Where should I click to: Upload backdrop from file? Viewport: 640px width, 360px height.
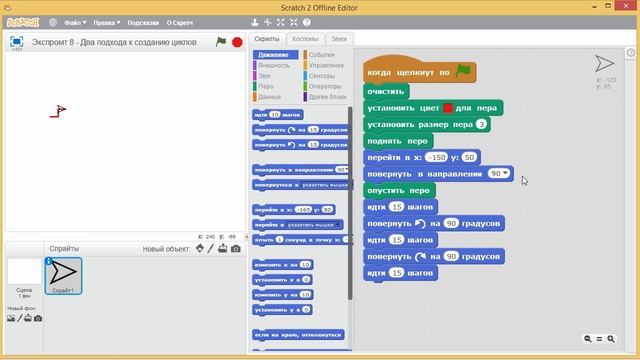[28, 318]
